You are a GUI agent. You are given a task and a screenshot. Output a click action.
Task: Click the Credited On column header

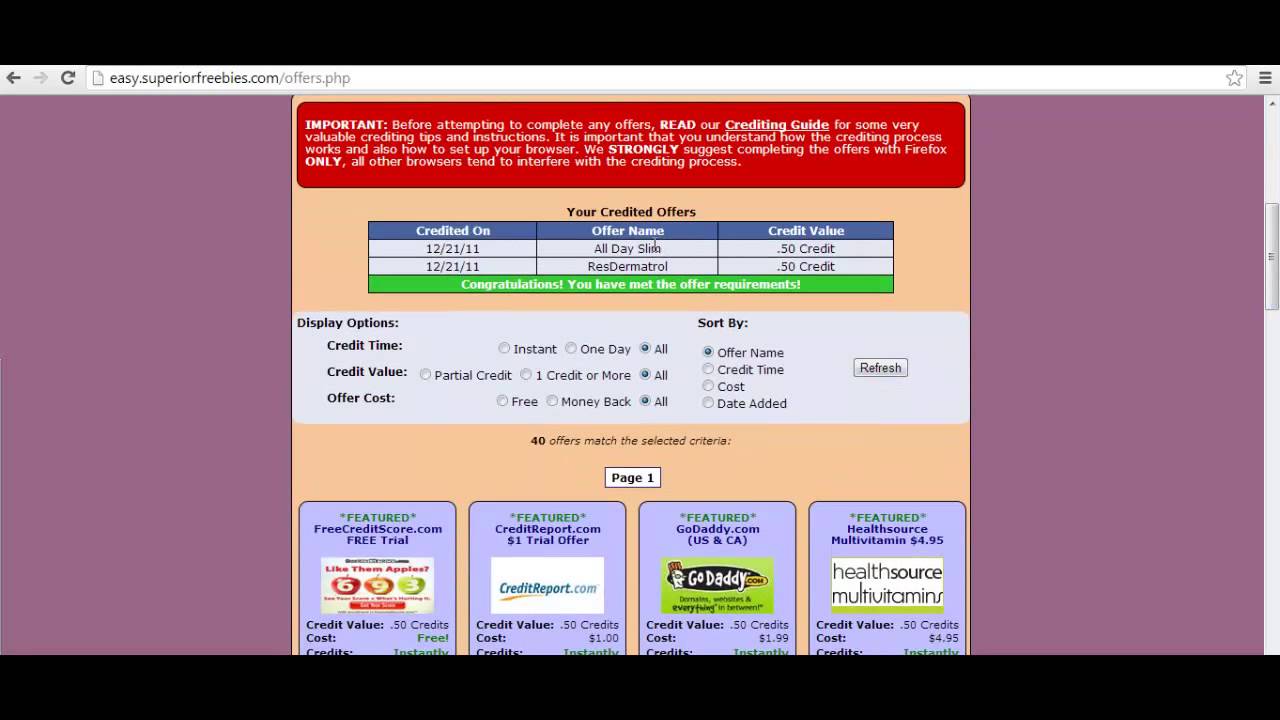(x=453, y=231)
